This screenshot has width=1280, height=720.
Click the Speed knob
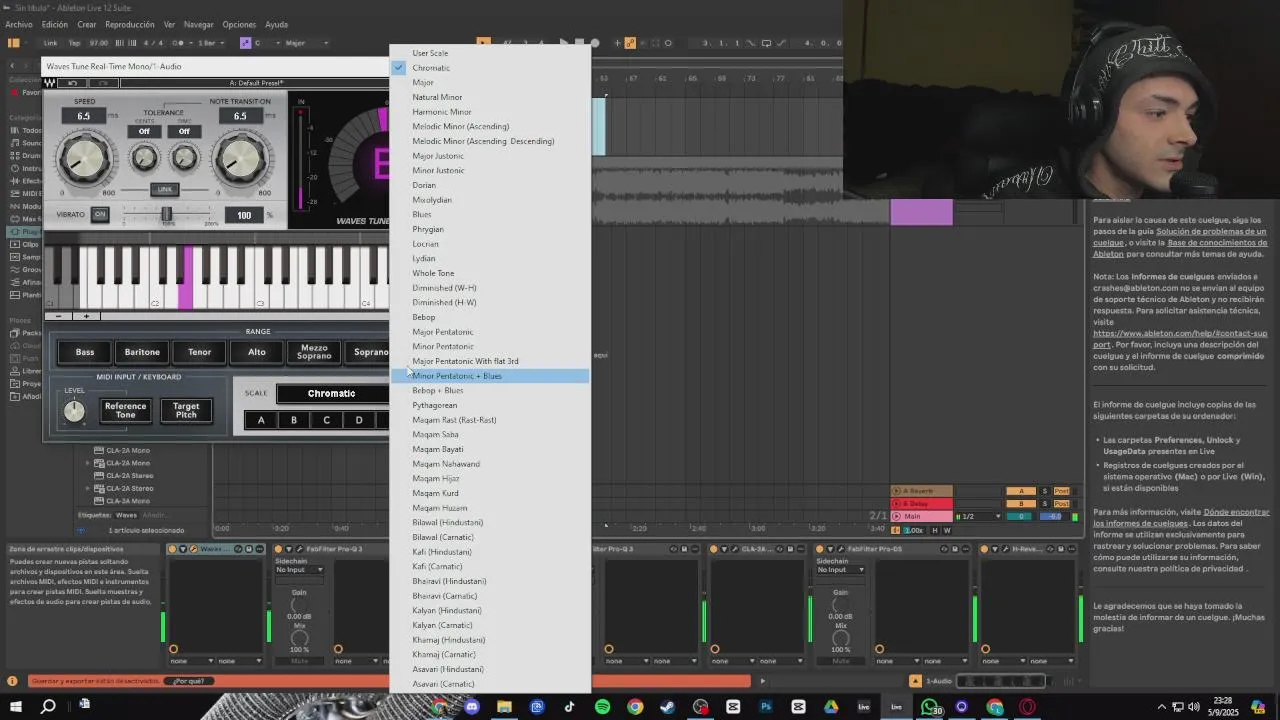(x=84, y=160)
